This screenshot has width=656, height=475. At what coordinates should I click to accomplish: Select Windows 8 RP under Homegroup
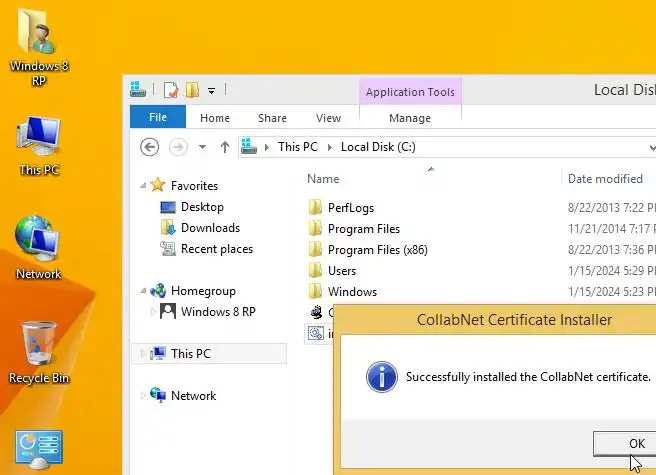(218, 312)
